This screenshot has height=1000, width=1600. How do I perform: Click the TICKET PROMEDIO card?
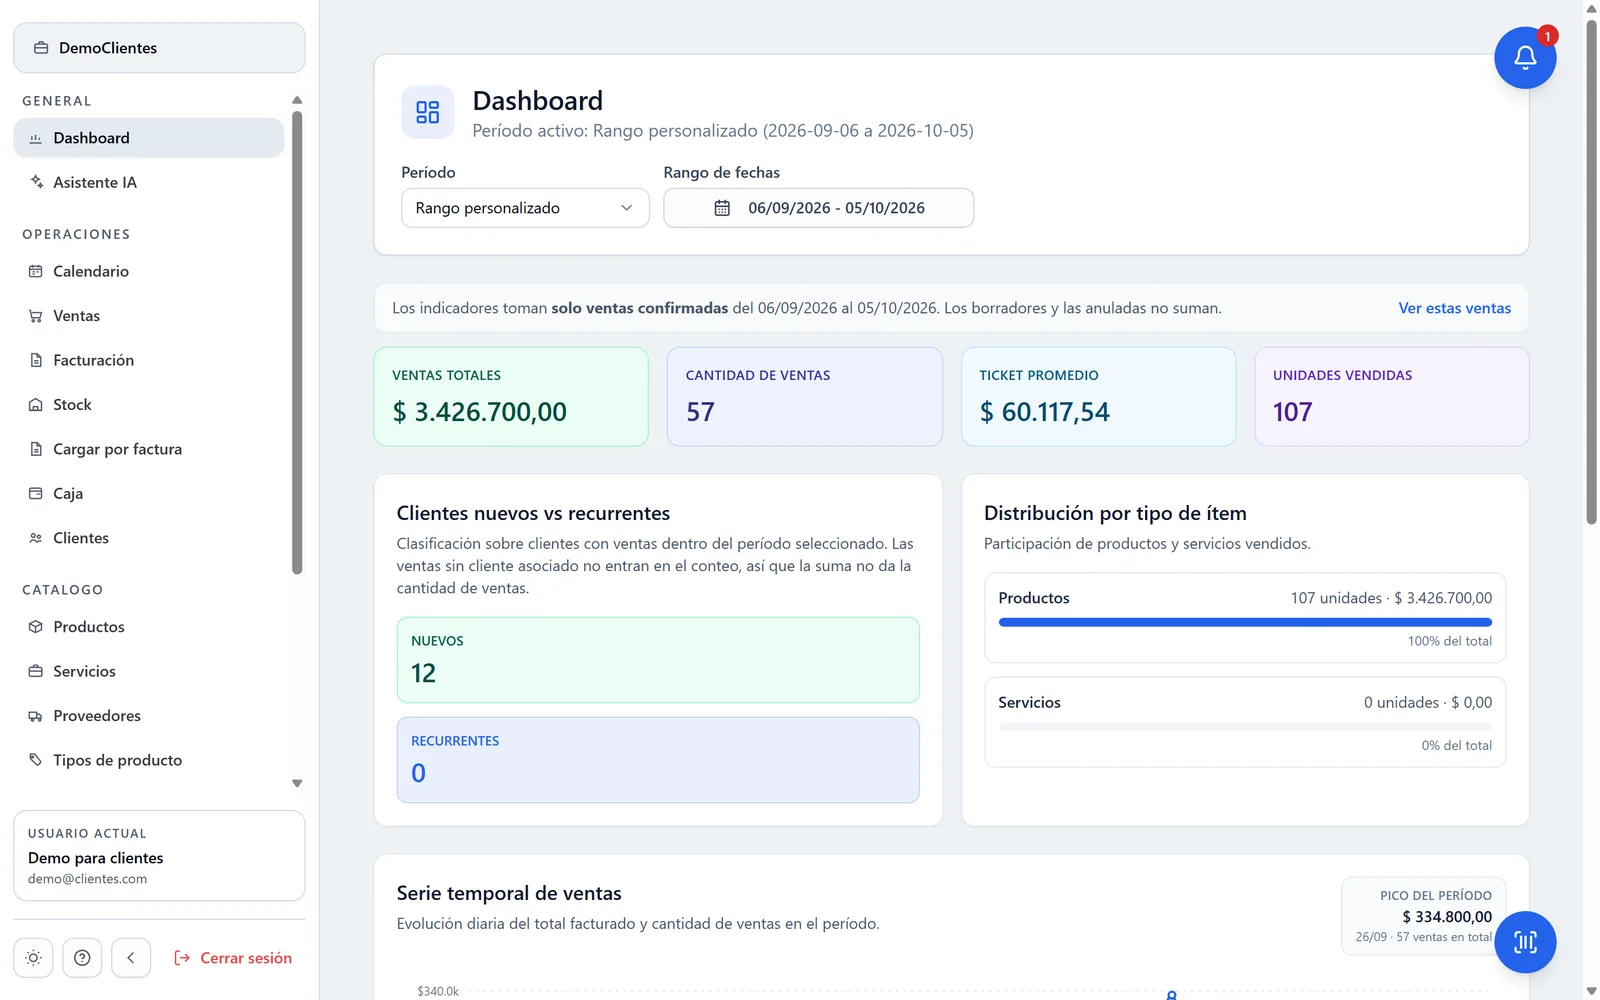pyautogui.click(x=1098, y=397)
